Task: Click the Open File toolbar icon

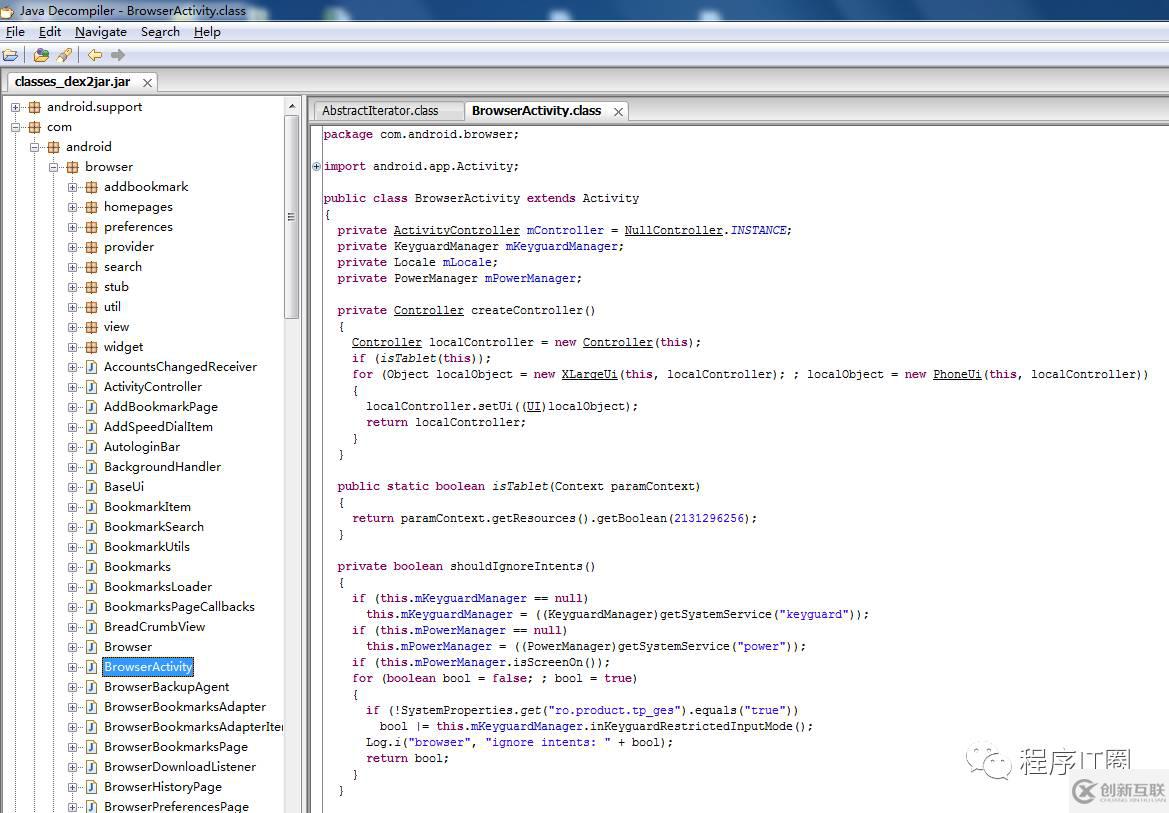Action: [10, 55]
